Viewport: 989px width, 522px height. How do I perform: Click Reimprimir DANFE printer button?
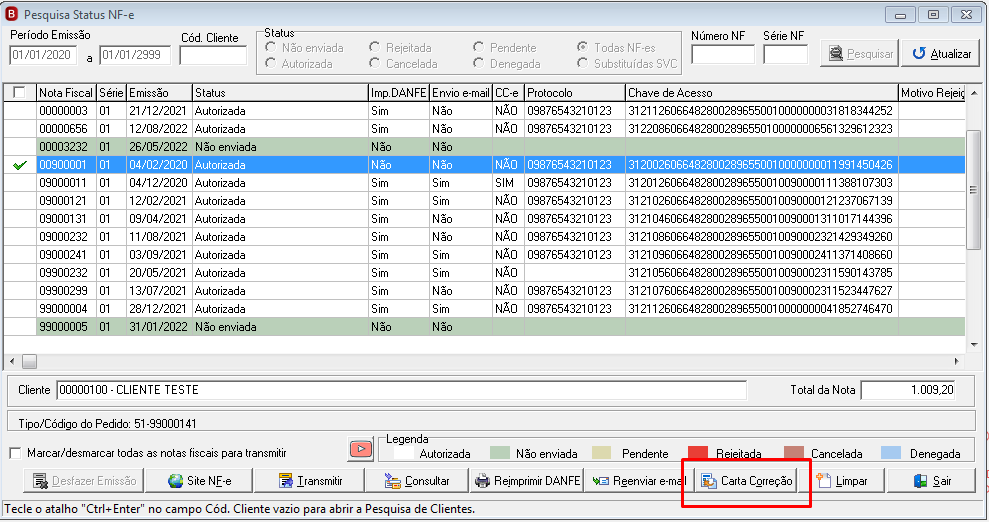tap(527, 481)
